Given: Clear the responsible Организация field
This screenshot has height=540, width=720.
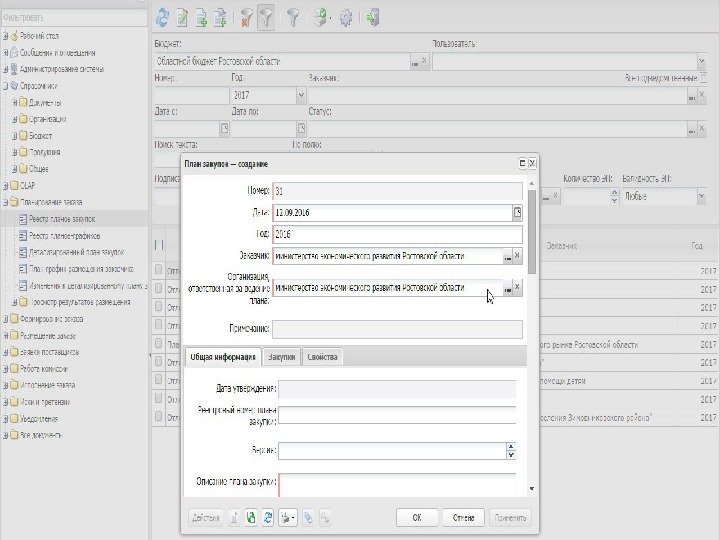Looking at the screenshot, I should pos(517,287).
